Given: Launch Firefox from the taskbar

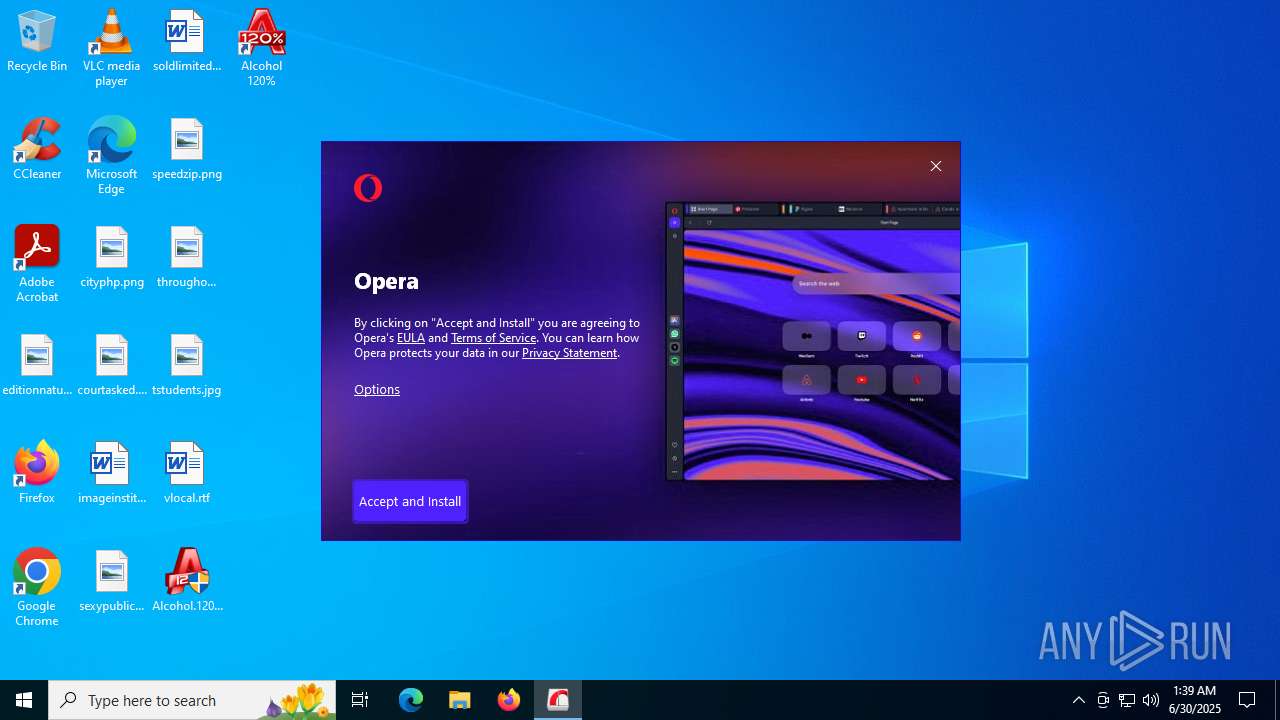Looking at the screenshot, I should point(509,700).
